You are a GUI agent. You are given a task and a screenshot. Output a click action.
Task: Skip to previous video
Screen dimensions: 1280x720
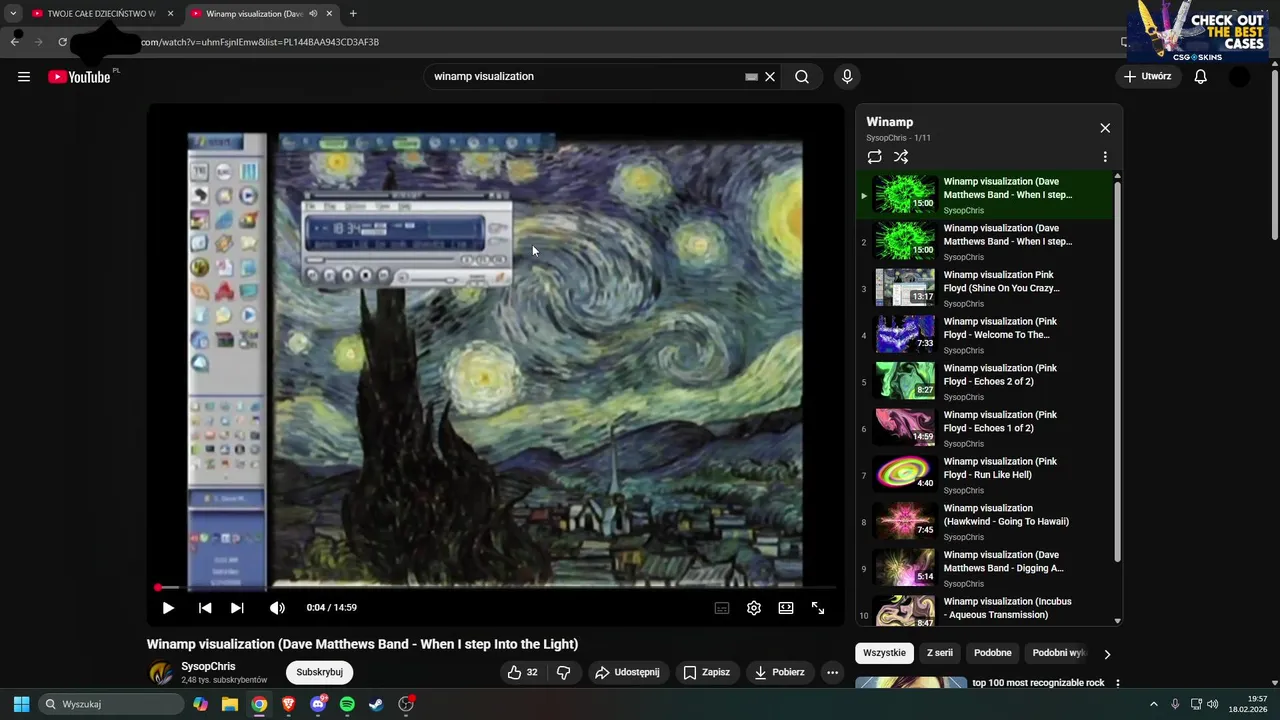[205, 608]
